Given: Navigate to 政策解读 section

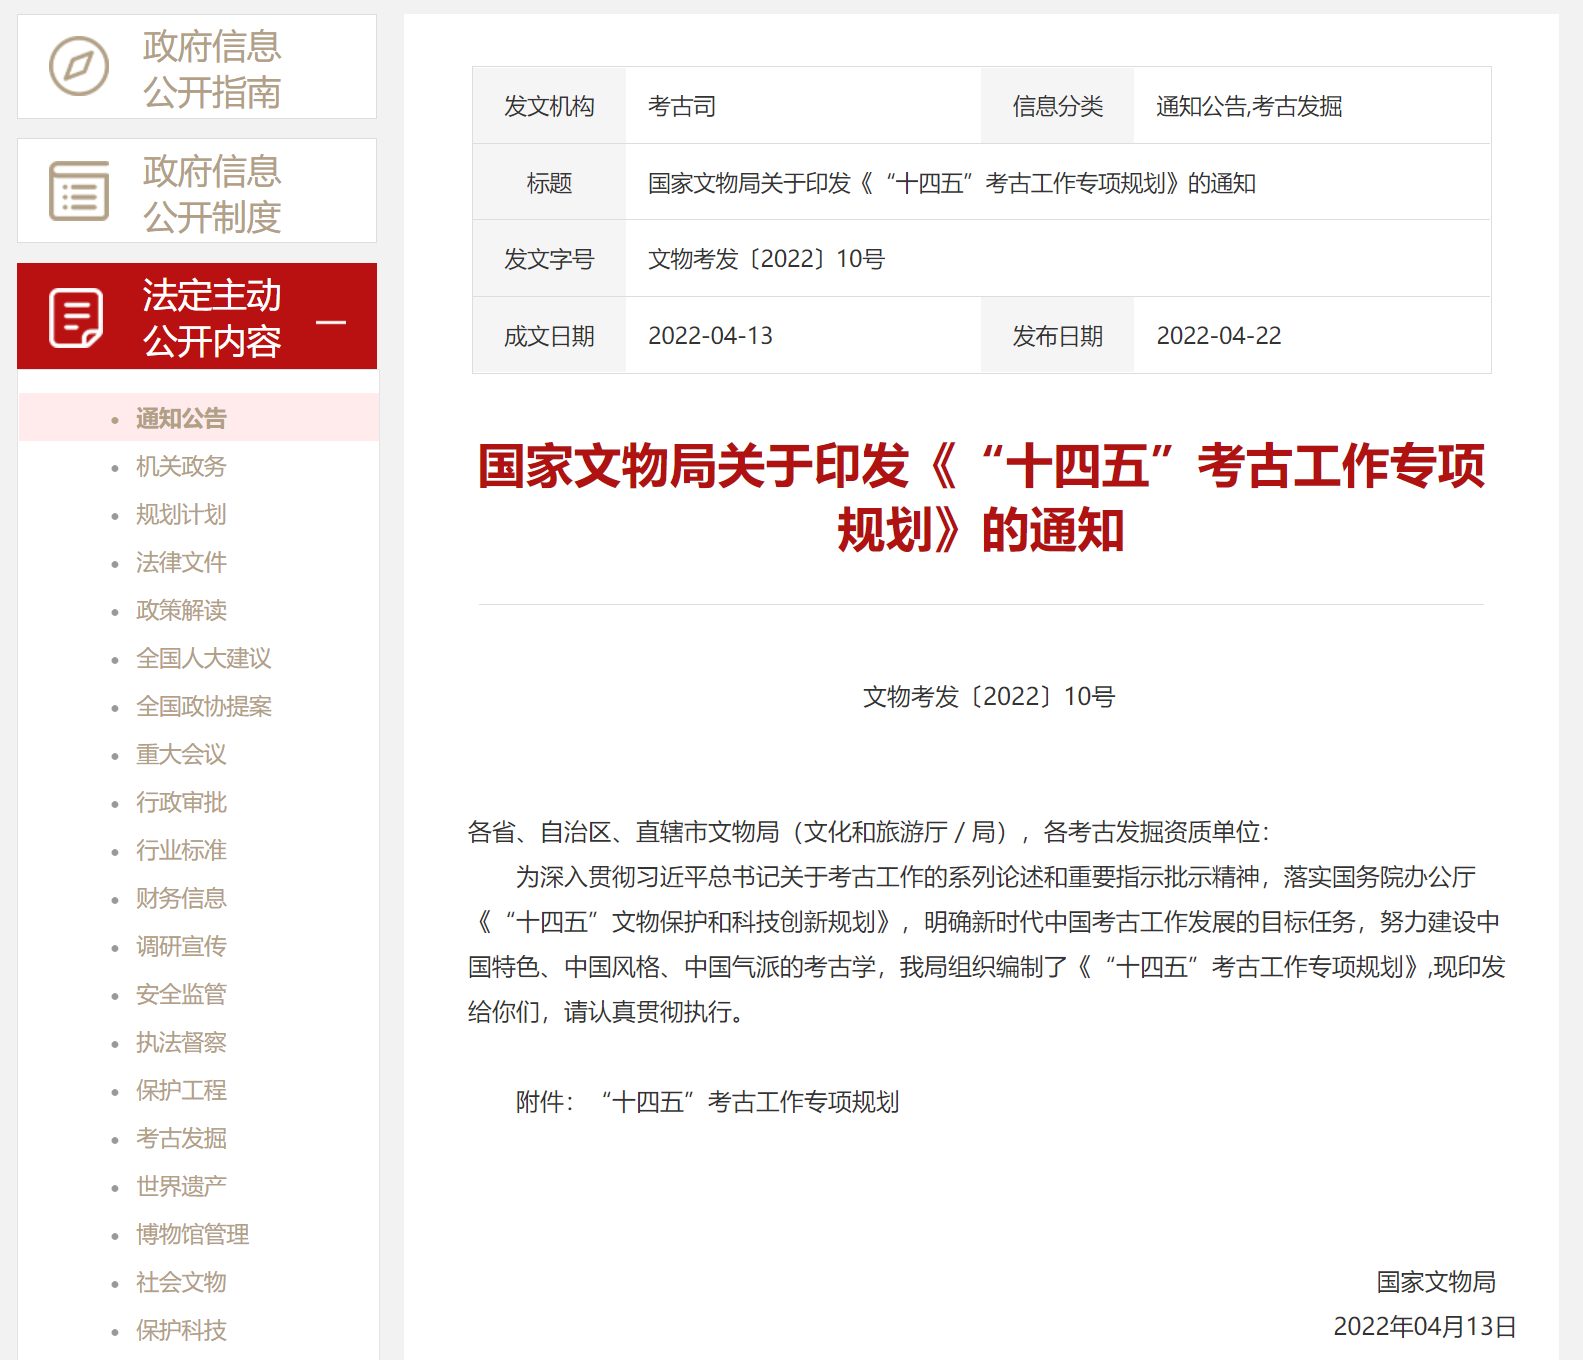Looking at the screenshot, I should [181, 610].
